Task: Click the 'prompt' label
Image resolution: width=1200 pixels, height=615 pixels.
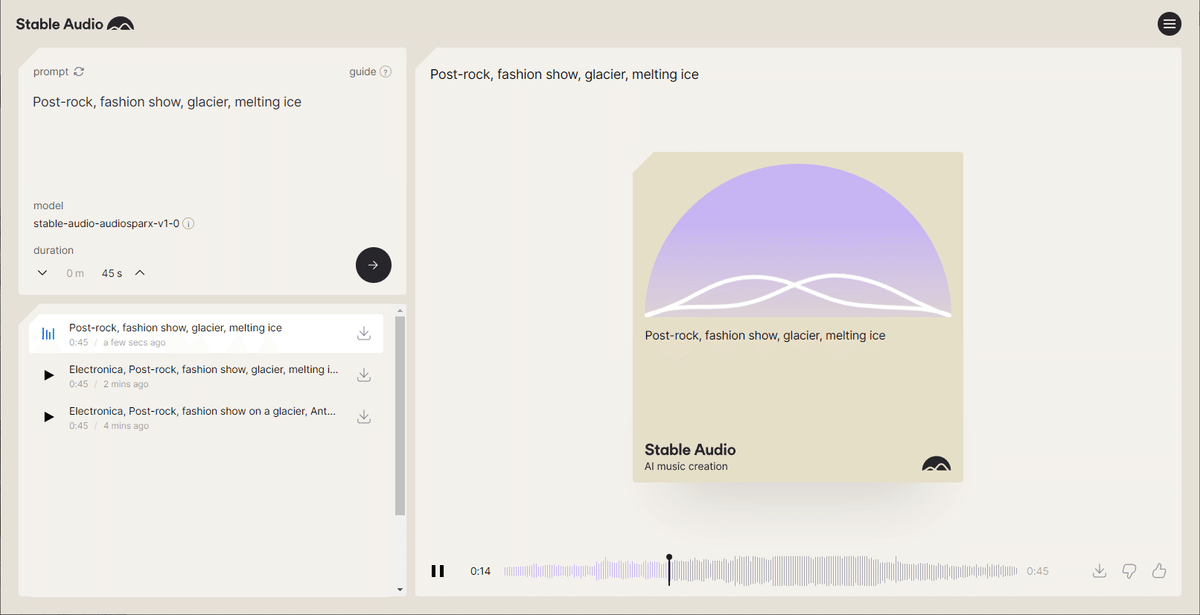Action: (51, 72)
